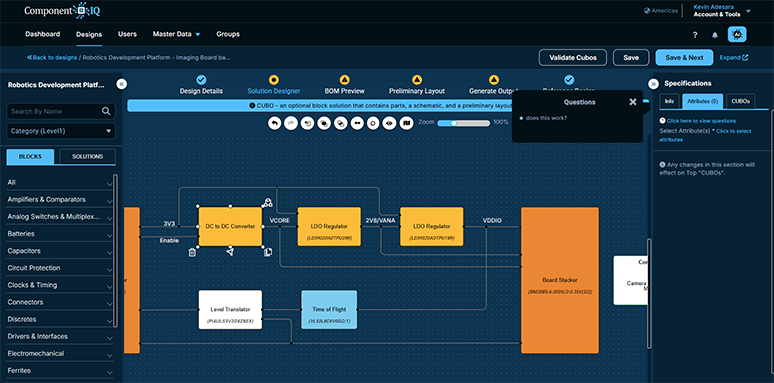Open the notifications bell
Screen dimensions: 774x383
(x=715, y=35)
